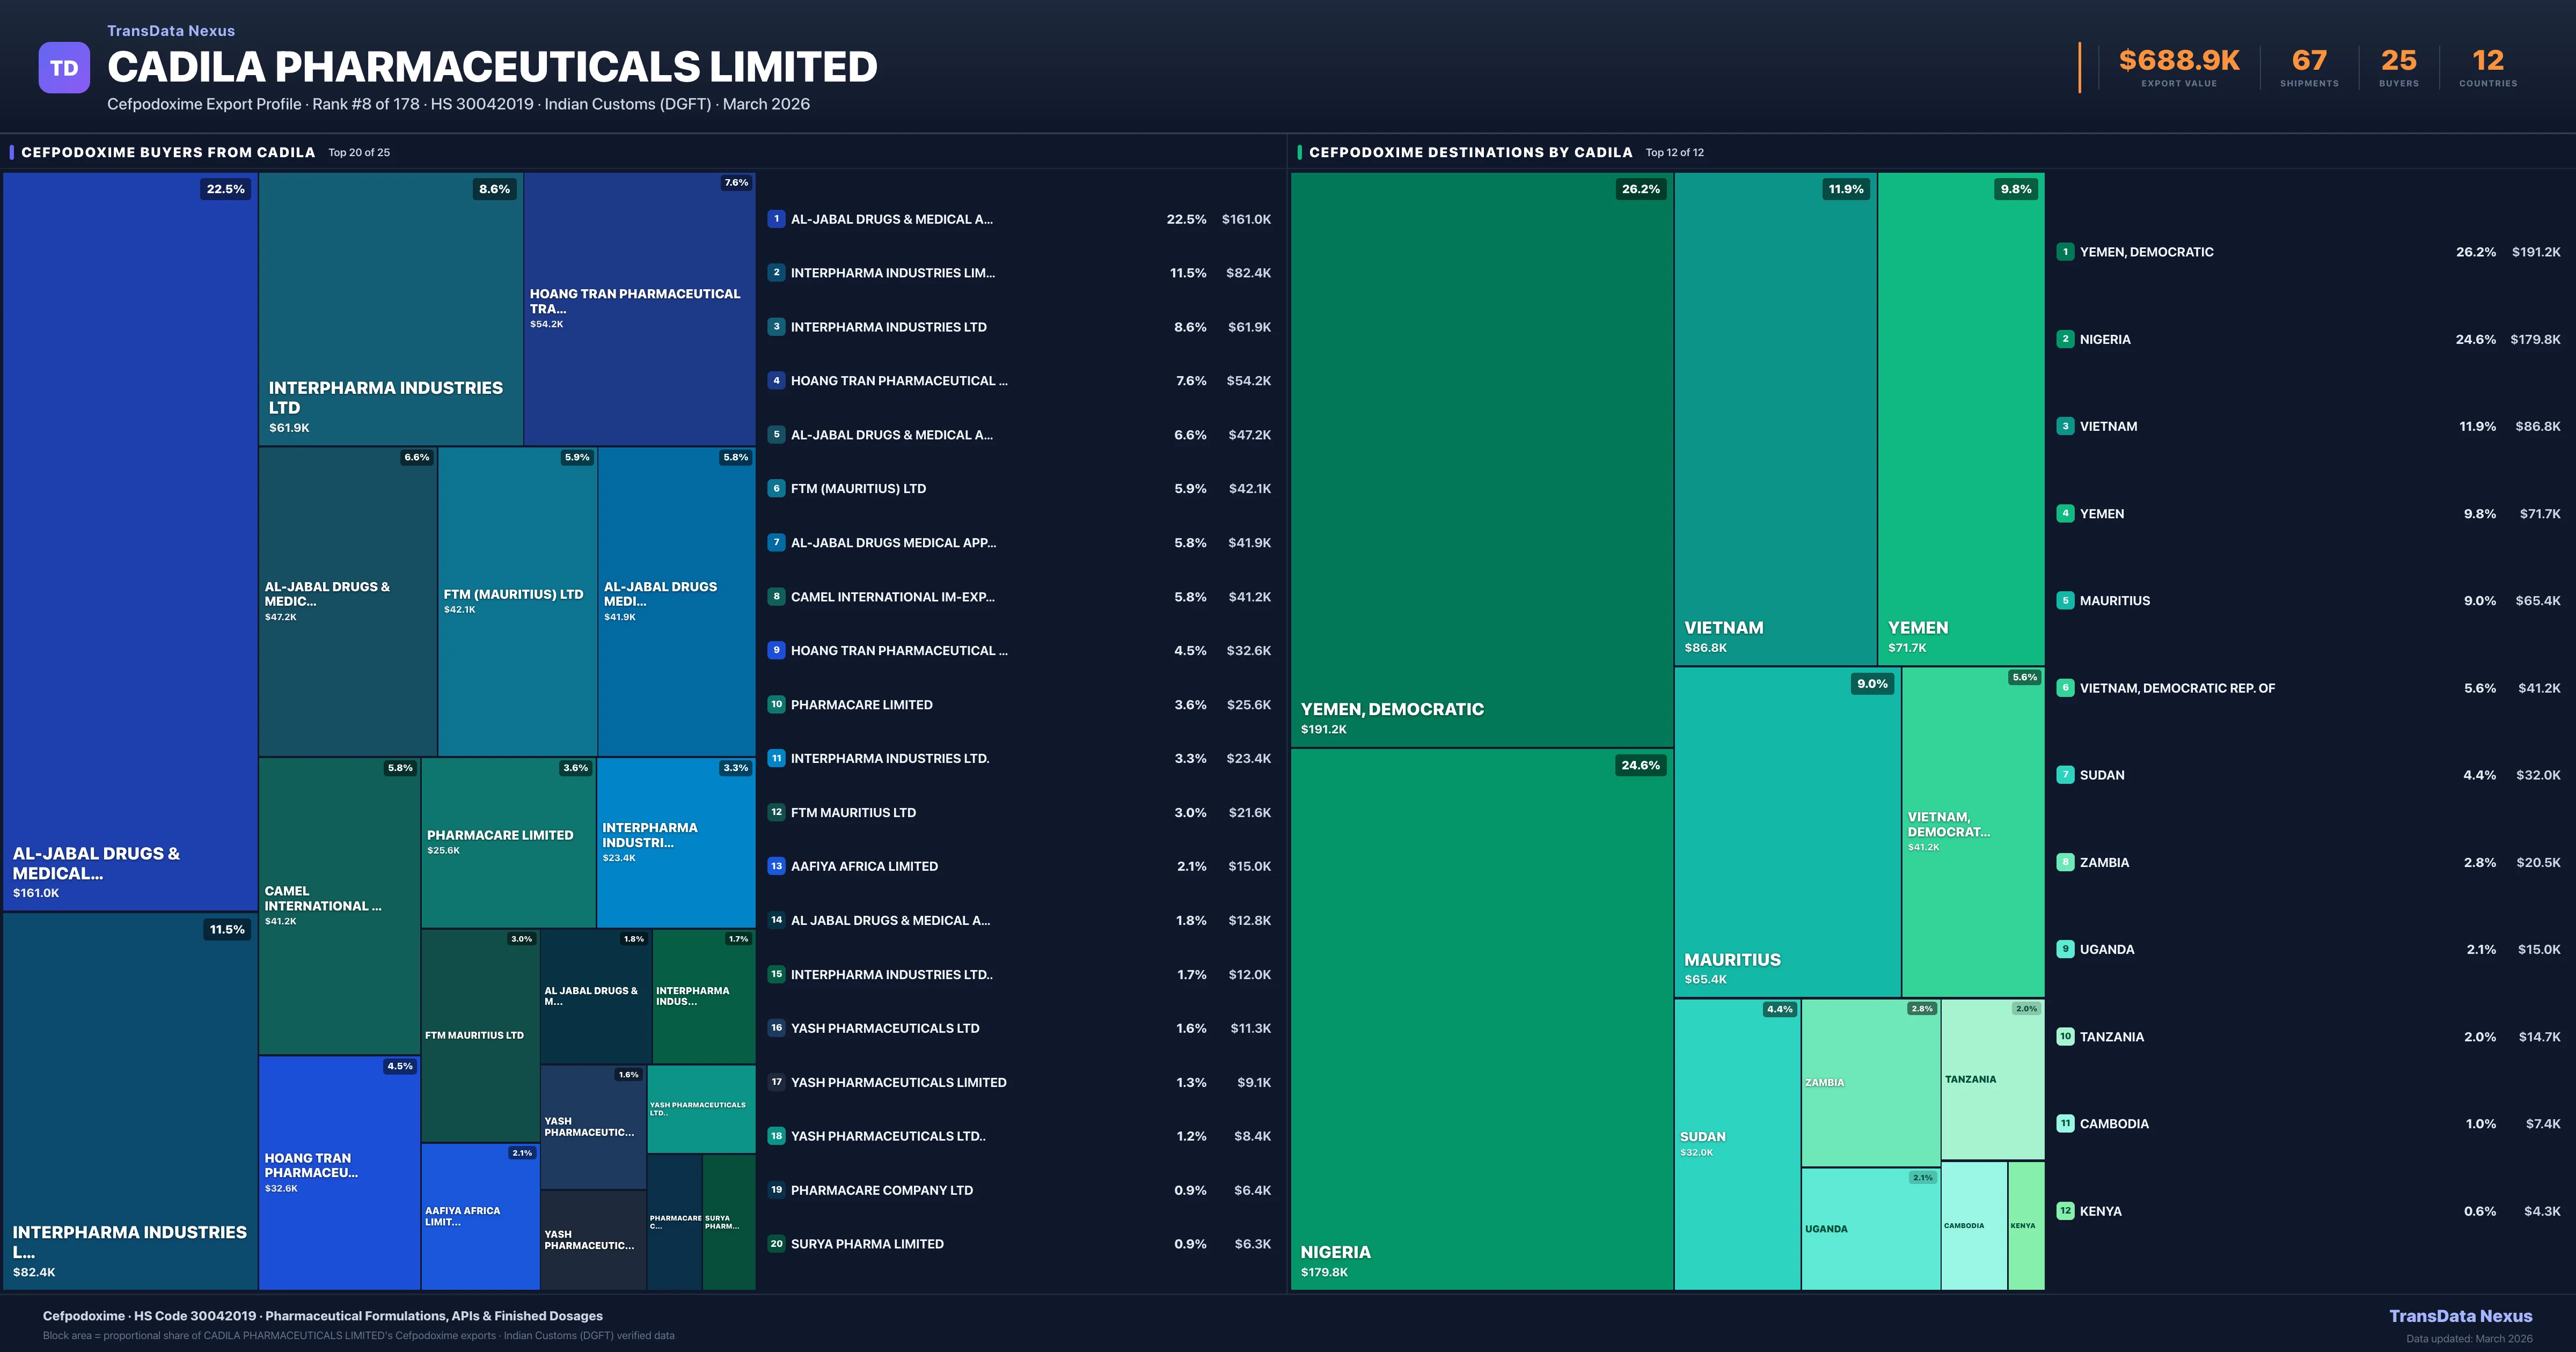Open the Cefpodoxime Destinations by Cadila header
Viewport: 2576px width, 1352px height.
point(1470,152)
